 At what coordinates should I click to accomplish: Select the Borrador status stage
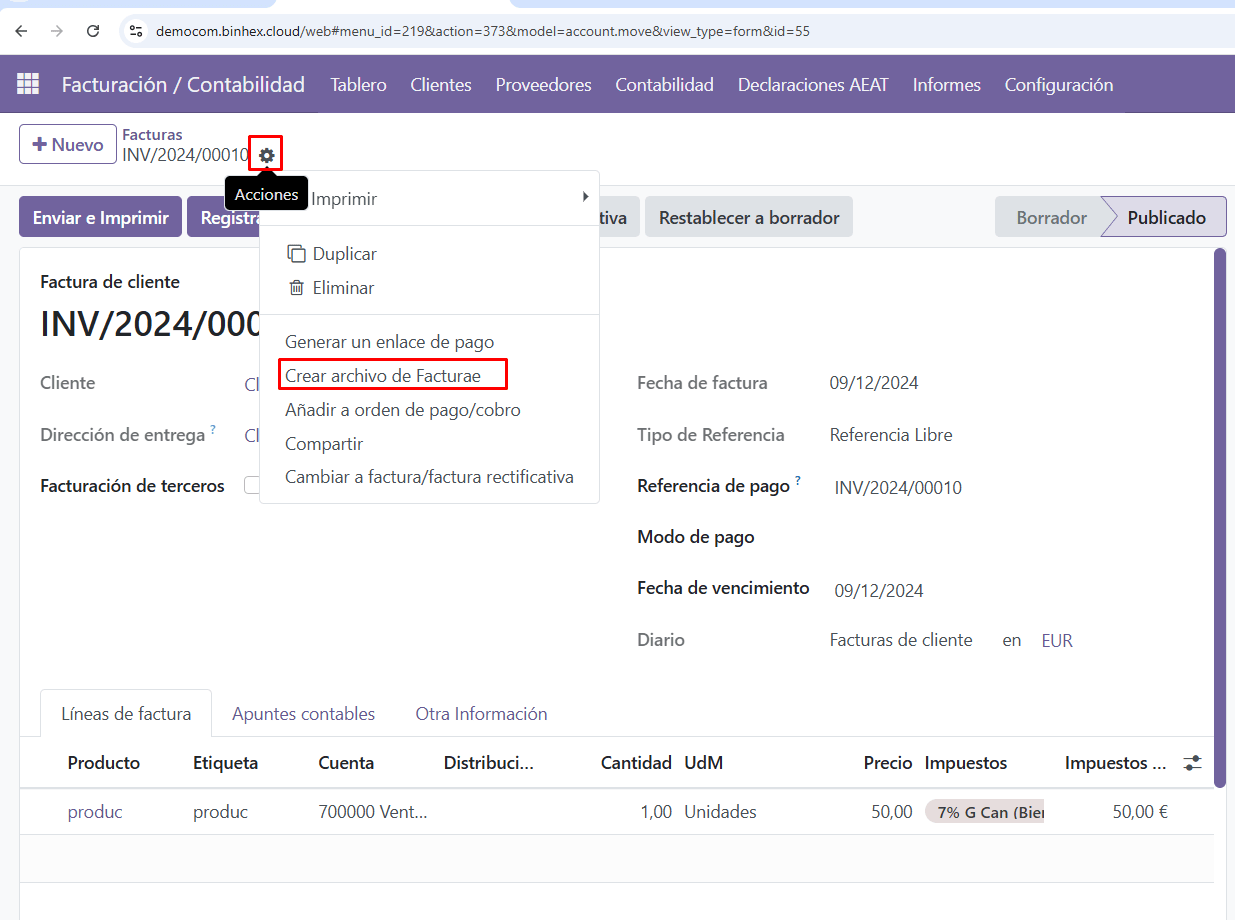1051,217
